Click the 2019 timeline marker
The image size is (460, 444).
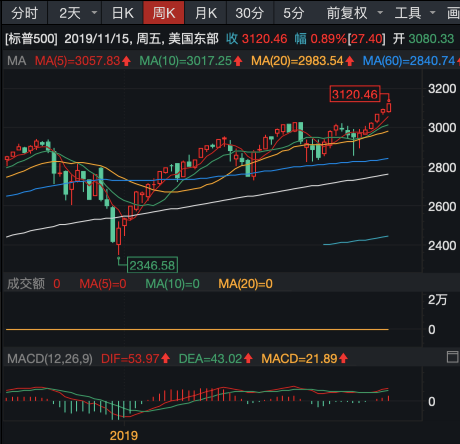124,435
